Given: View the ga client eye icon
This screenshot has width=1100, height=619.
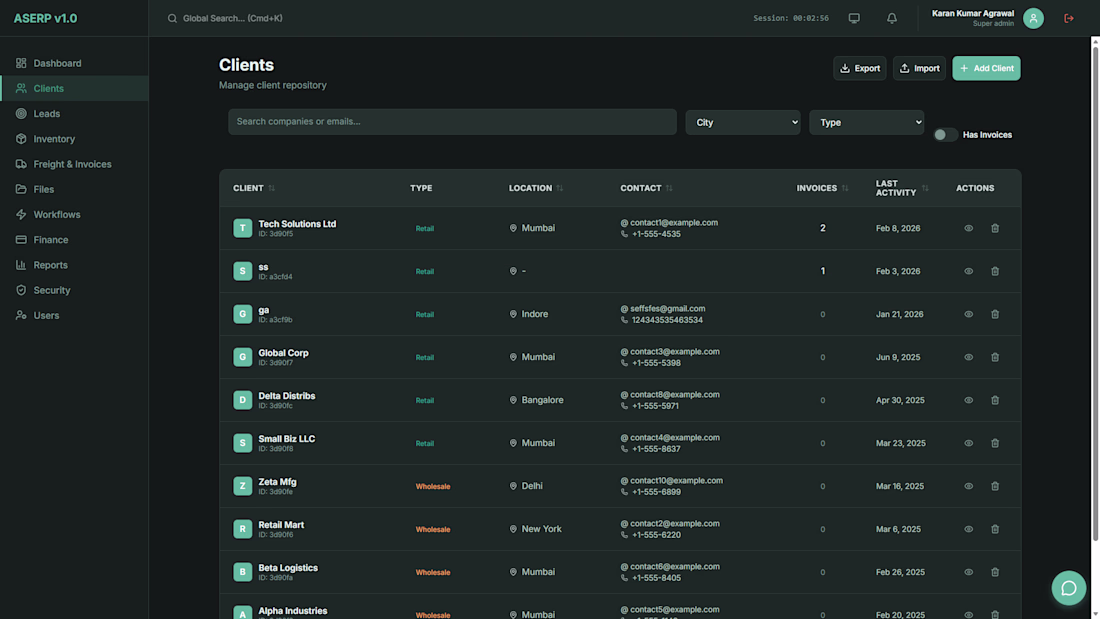Looking at the screenshot, I should [x=968, y=314].
